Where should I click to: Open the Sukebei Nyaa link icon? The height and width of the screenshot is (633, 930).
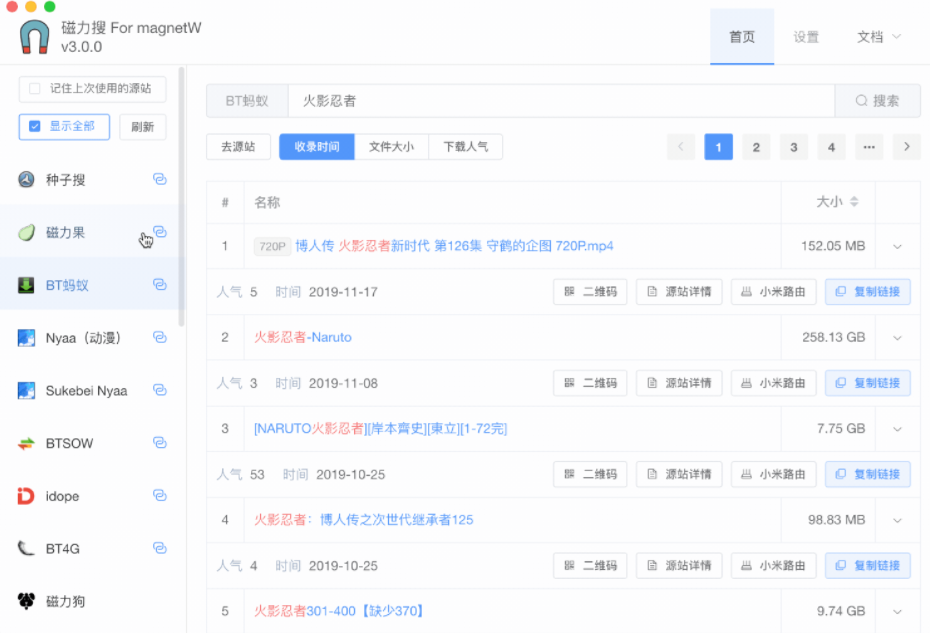pos(159,390)
